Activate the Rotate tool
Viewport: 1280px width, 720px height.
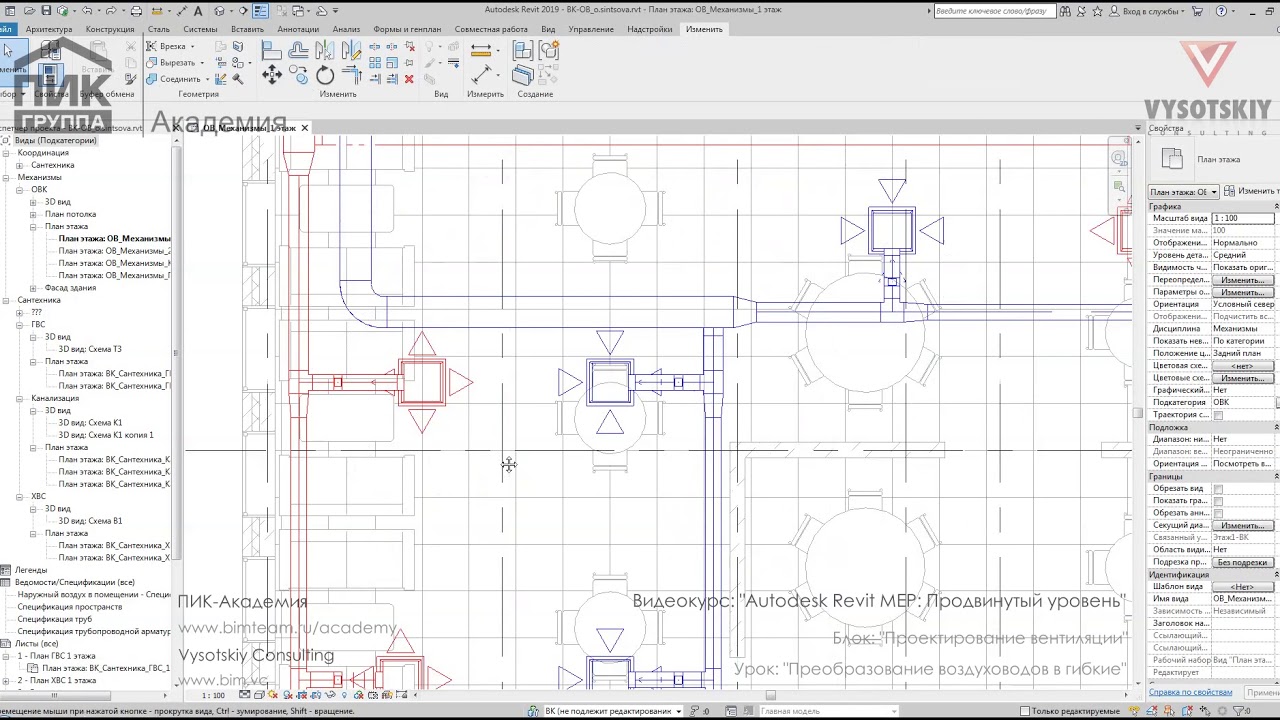pos(325,75)
